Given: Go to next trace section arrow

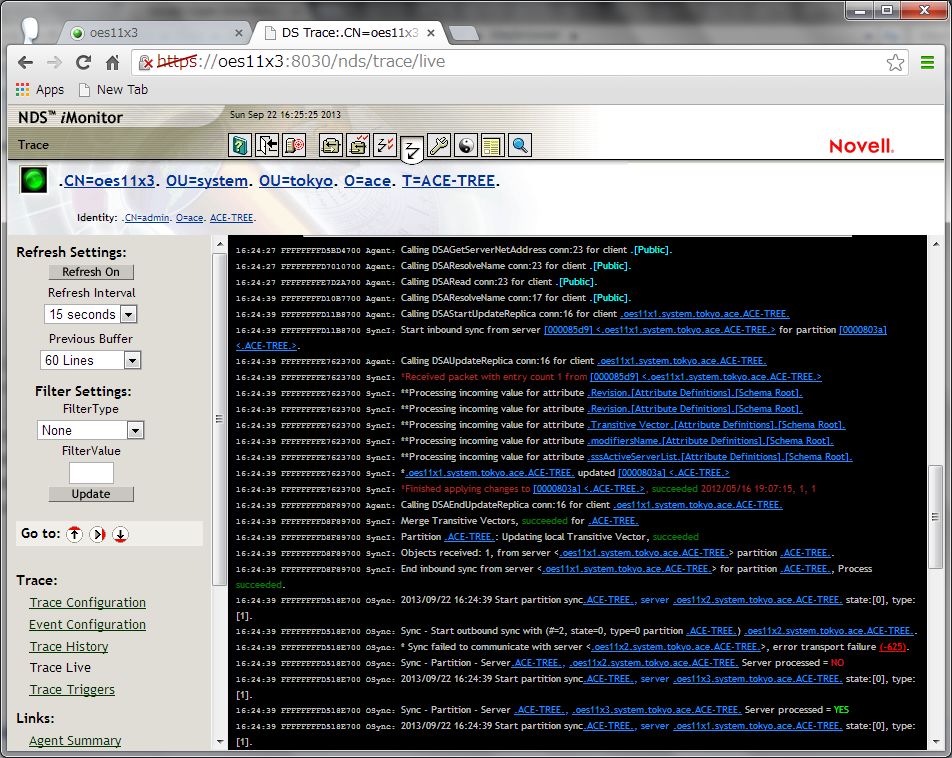Looking at the screenshot, I should tap(97, 534).
